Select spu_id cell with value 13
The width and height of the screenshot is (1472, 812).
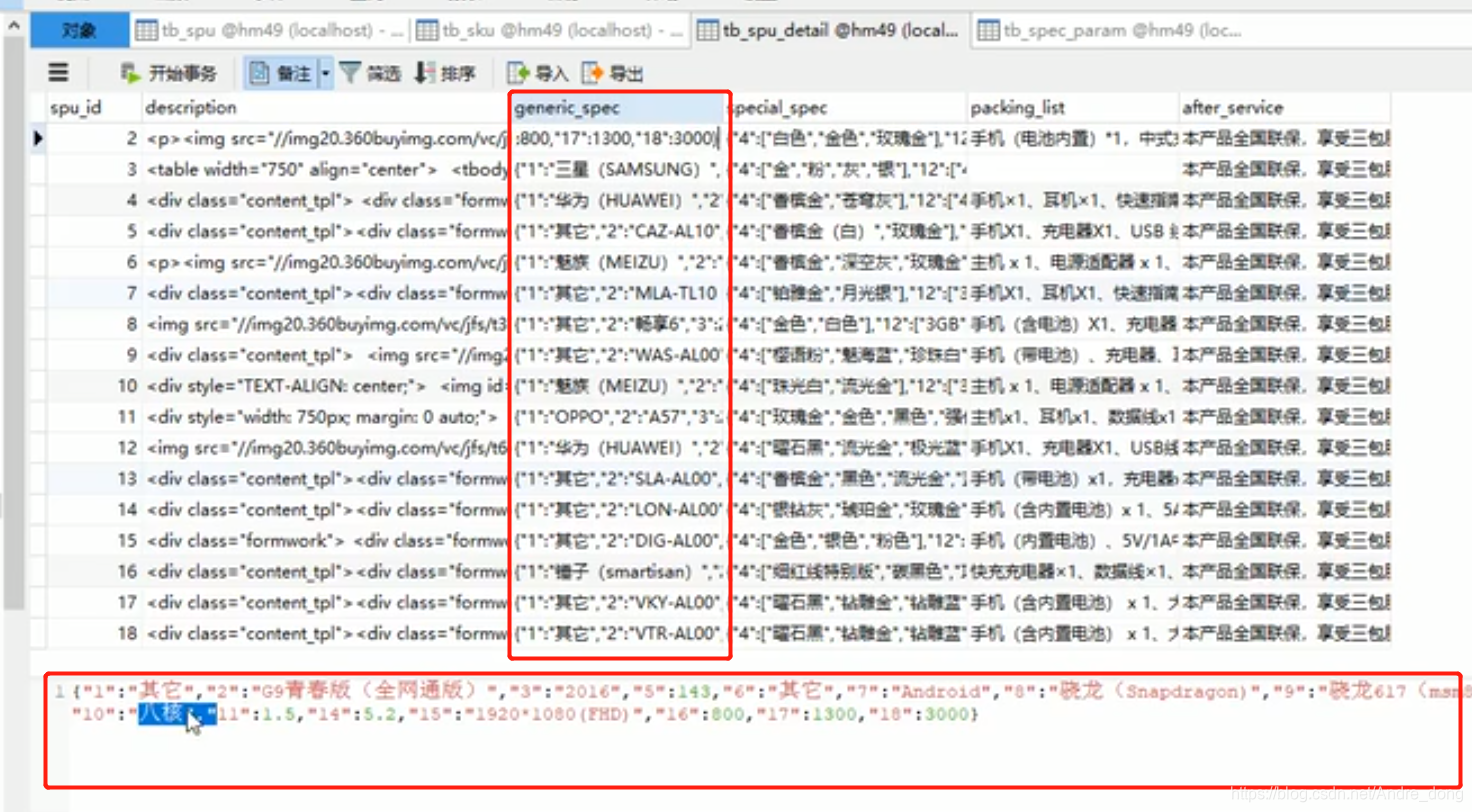click(95, 479)
